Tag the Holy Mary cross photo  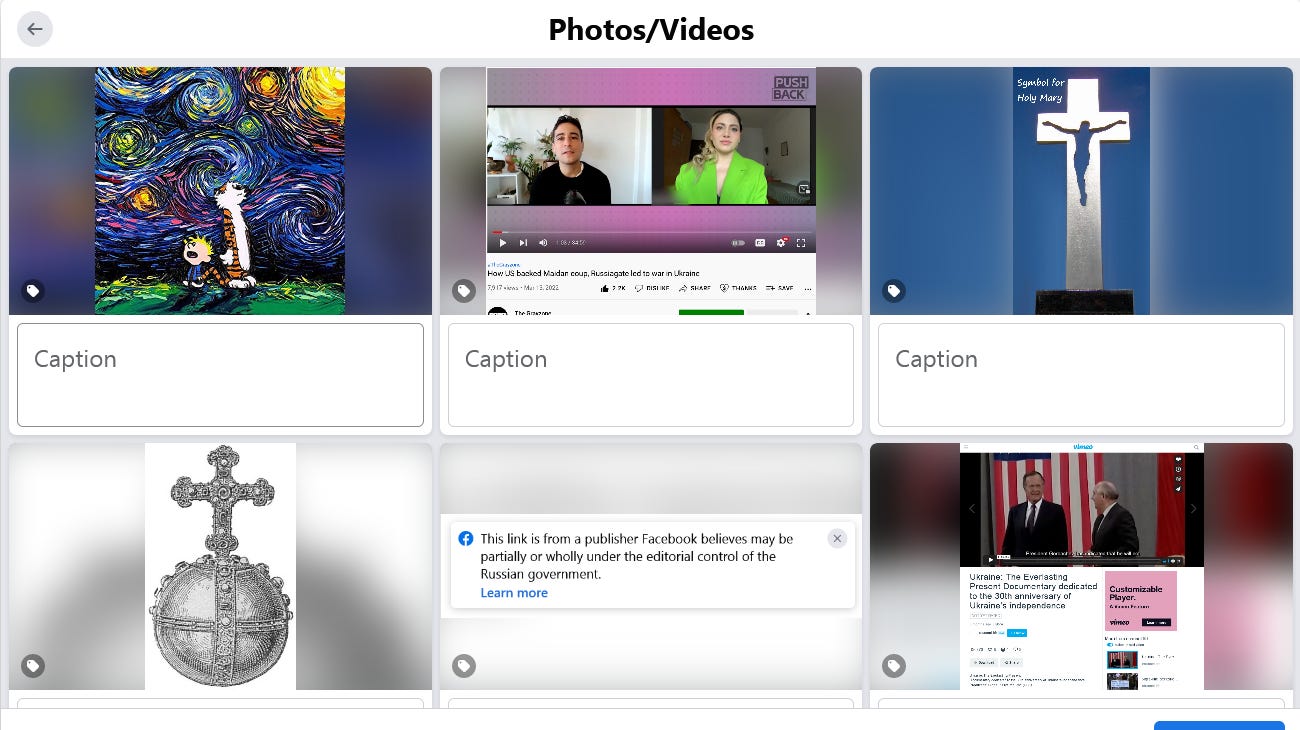894,291
